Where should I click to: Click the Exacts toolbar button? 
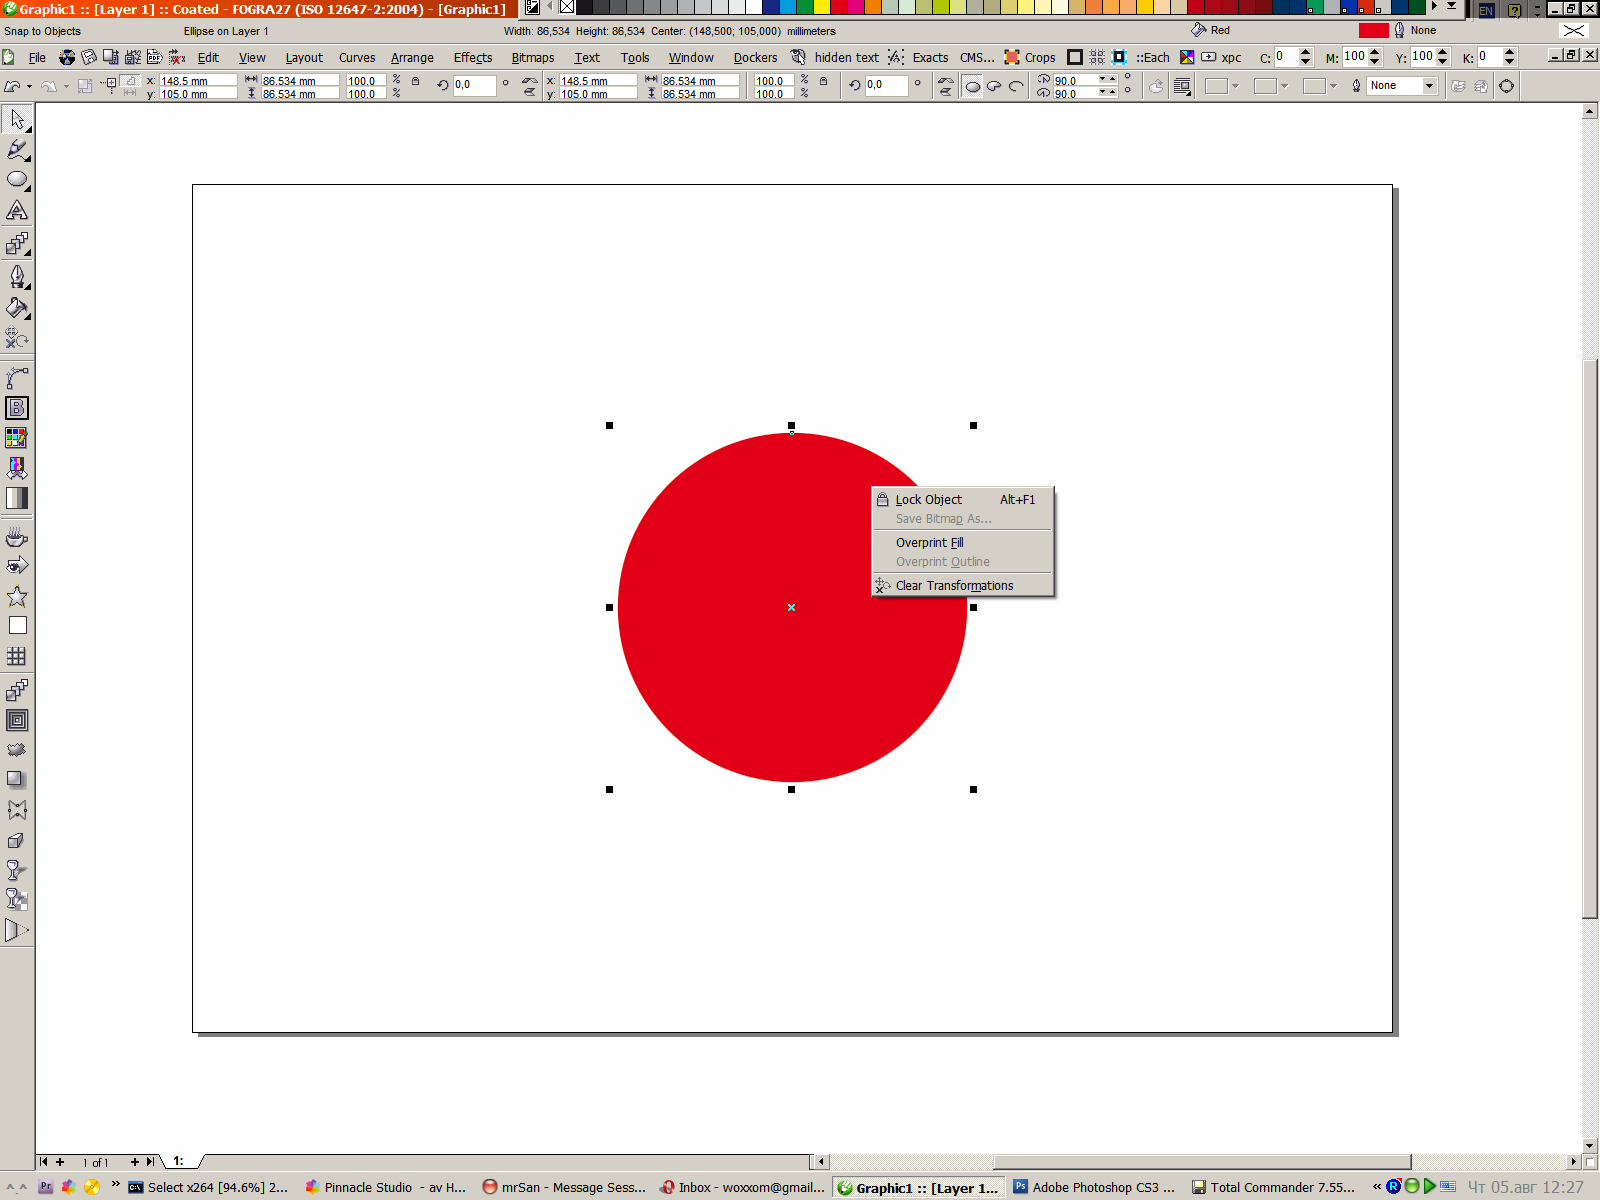pyautogui.click(x=930, y=57)
